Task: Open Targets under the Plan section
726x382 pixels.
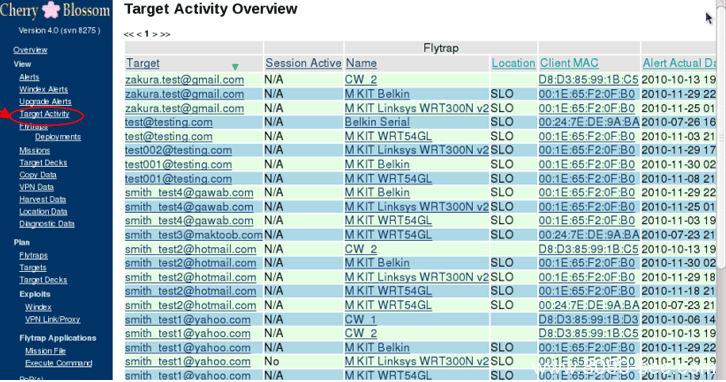Action: click(x=33, y=268)
